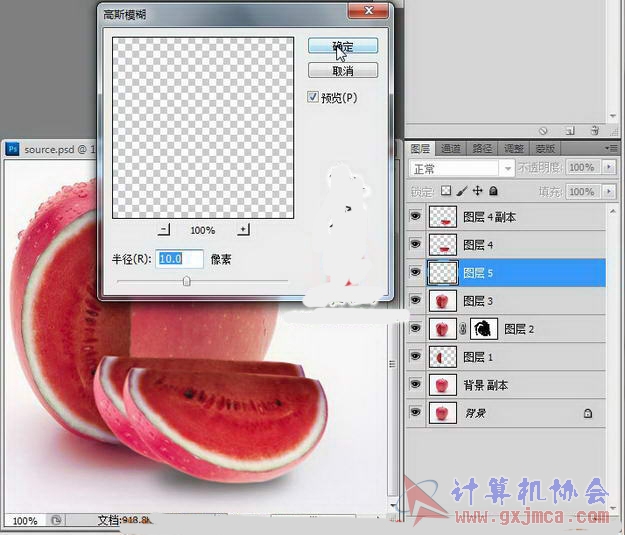
Task: Click the lock image pixels brush icon
Action: pyautogui.click(x=462, y=191)
